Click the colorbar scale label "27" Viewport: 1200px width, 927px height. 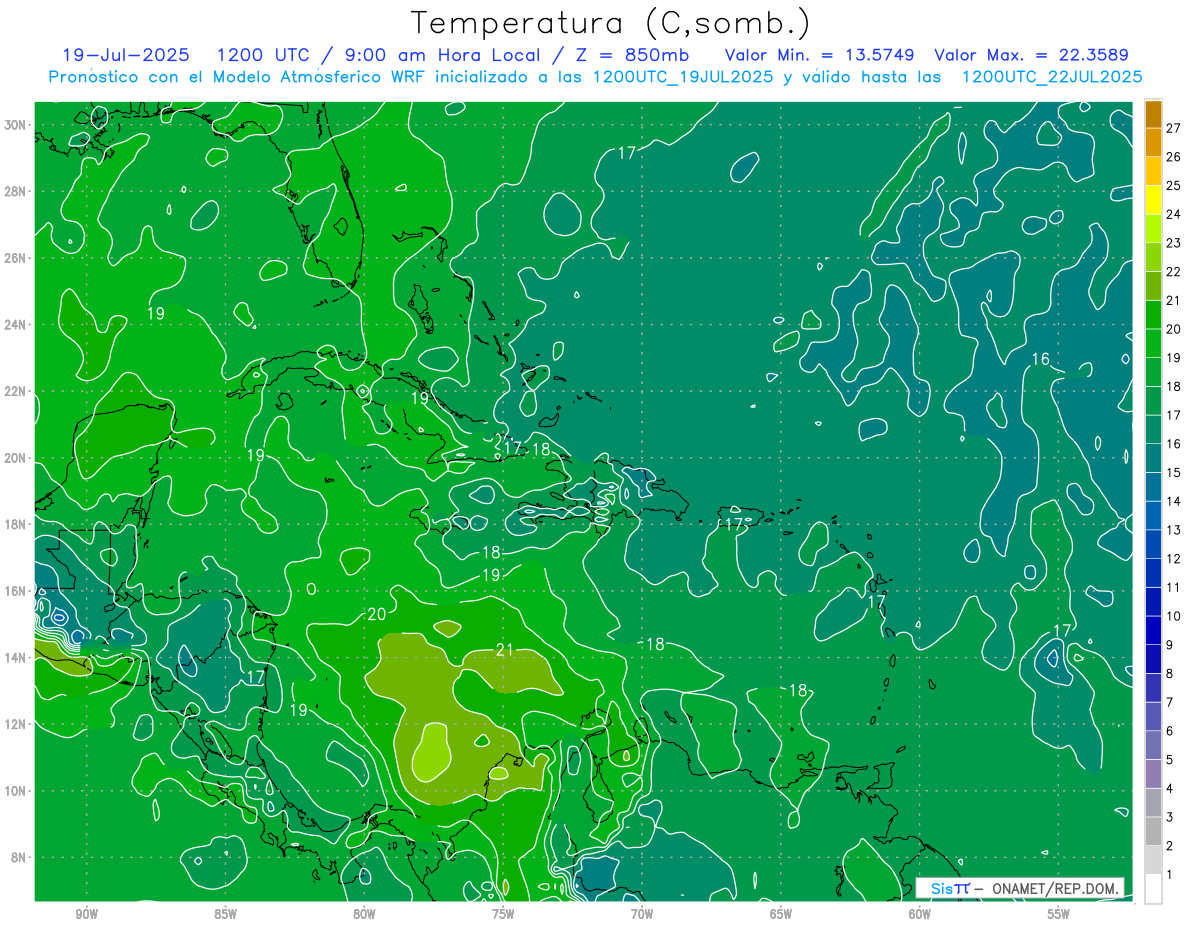(x=1174, y=127)
